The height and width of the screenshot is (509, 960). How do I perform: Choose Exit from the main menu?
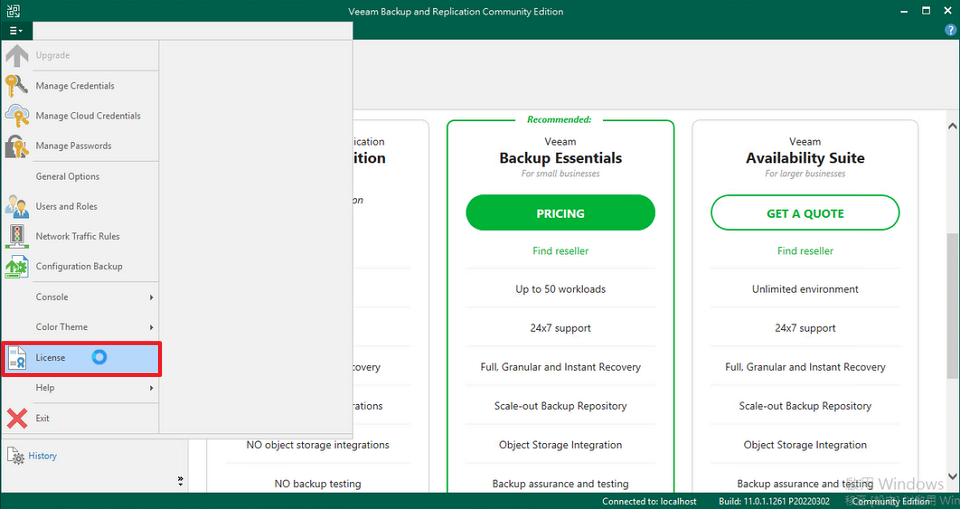(x=81, y=418)
